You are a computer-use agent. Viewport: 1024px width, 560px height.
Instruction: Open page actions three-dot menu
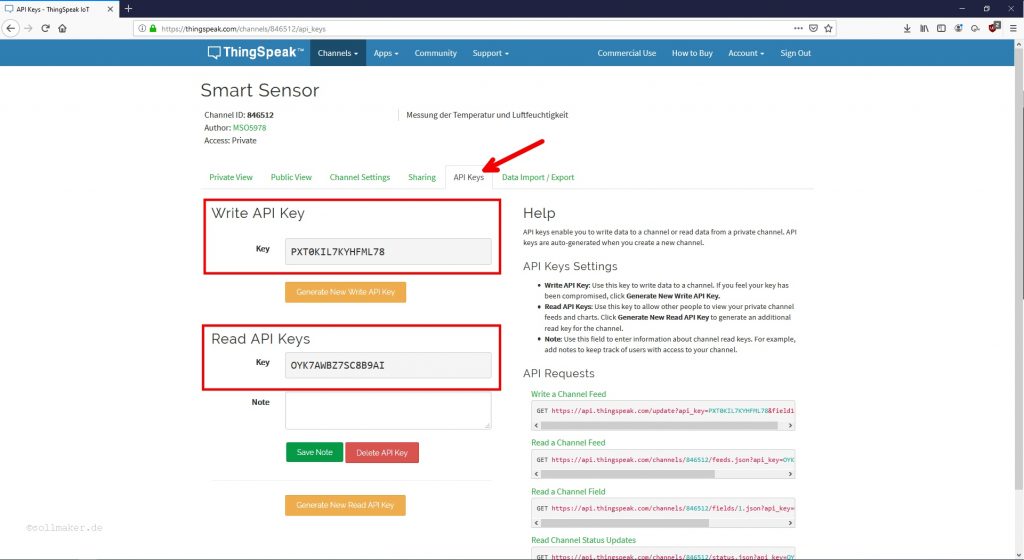(798, 28)
